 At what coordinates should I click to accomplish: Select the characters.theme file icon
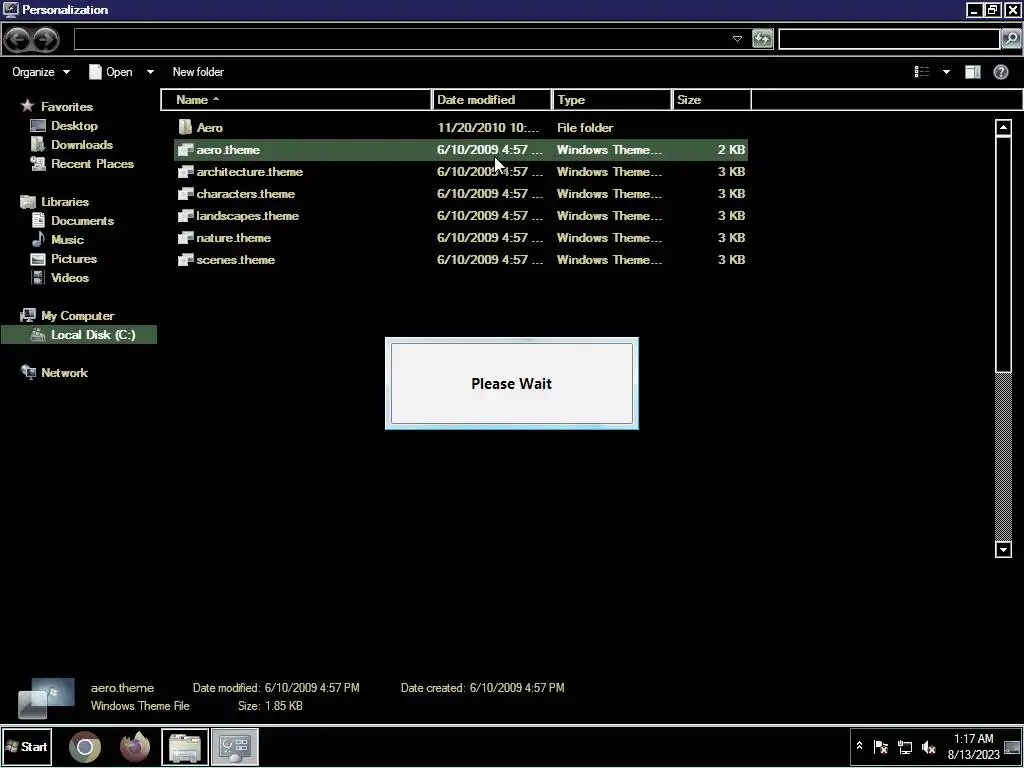point(185,194)
